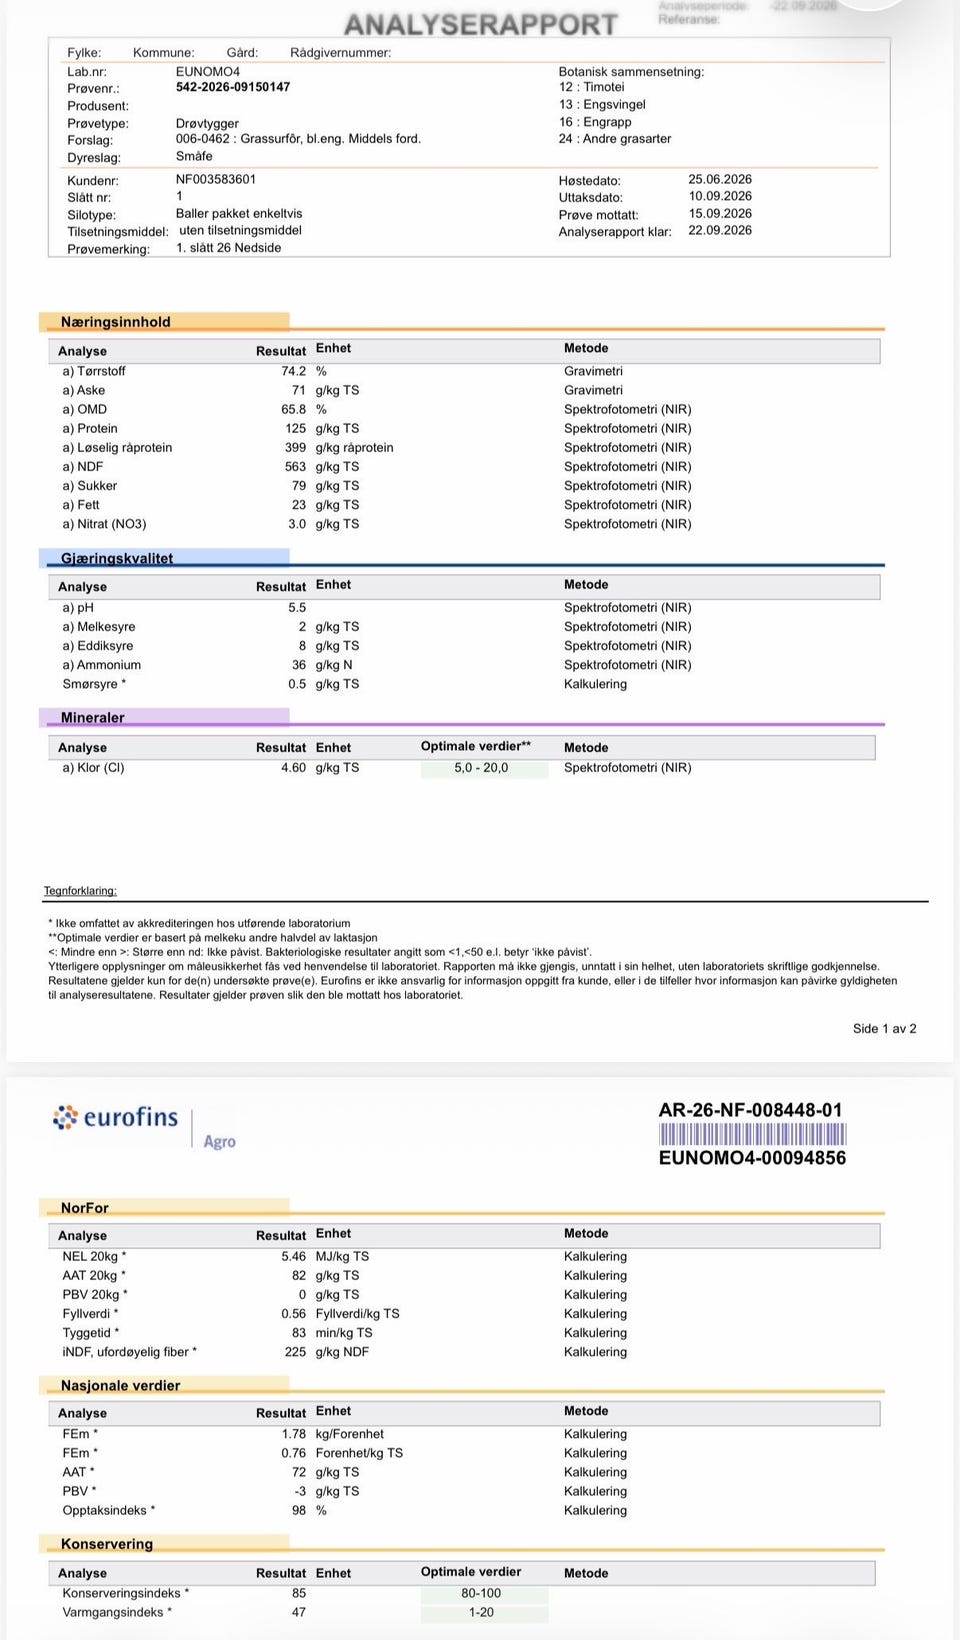The image size is (960, 1640).
Task: Click the Agro label beside the logo
Action: (220, 1141)
